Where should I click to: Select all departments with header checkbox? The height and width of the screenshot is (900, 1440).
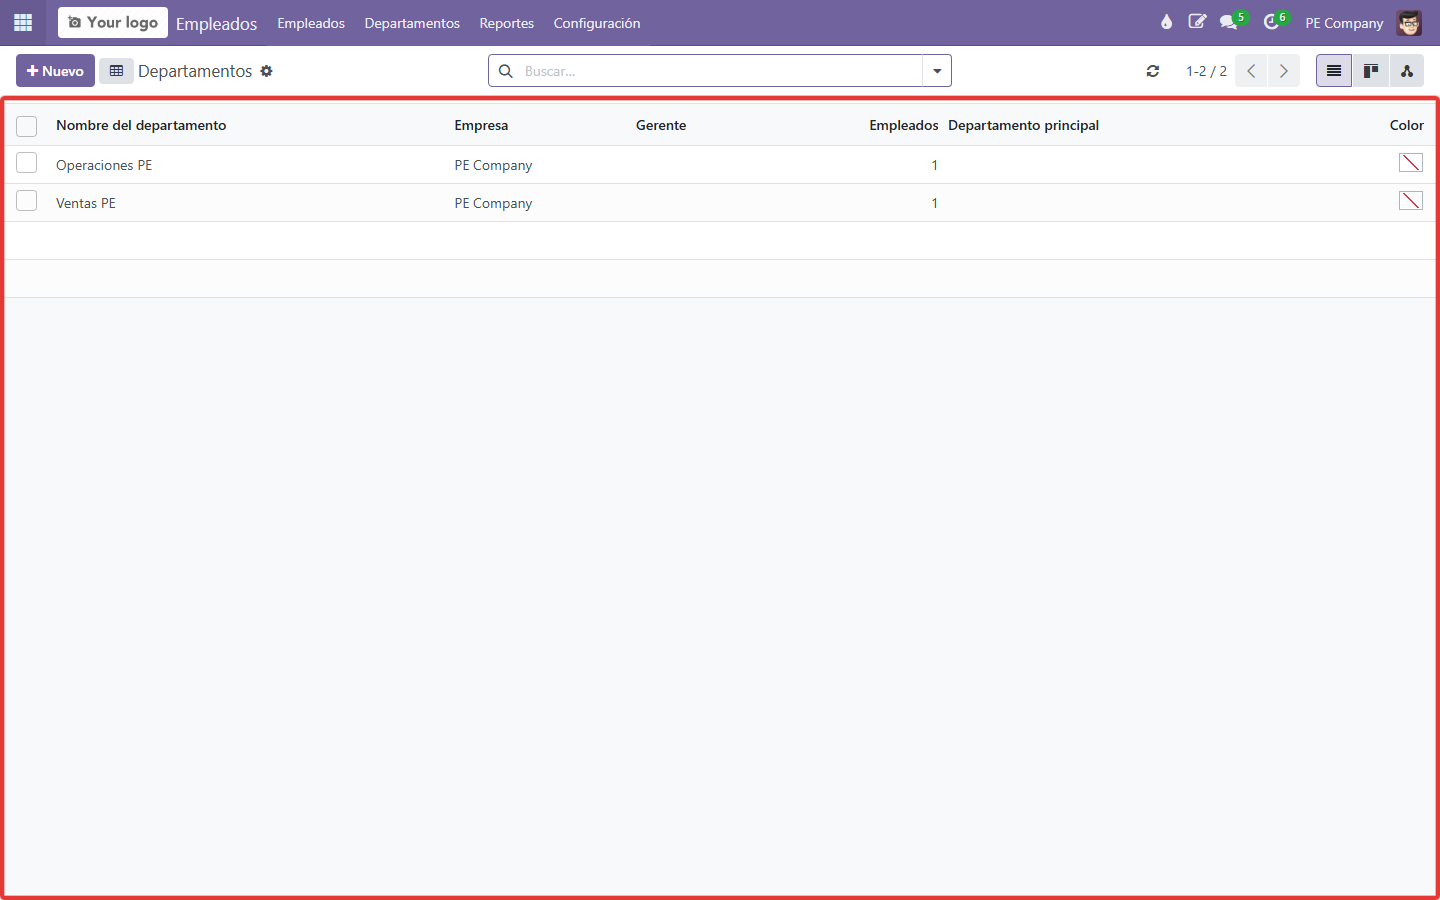pyautogui.click(x=27, y=126)
